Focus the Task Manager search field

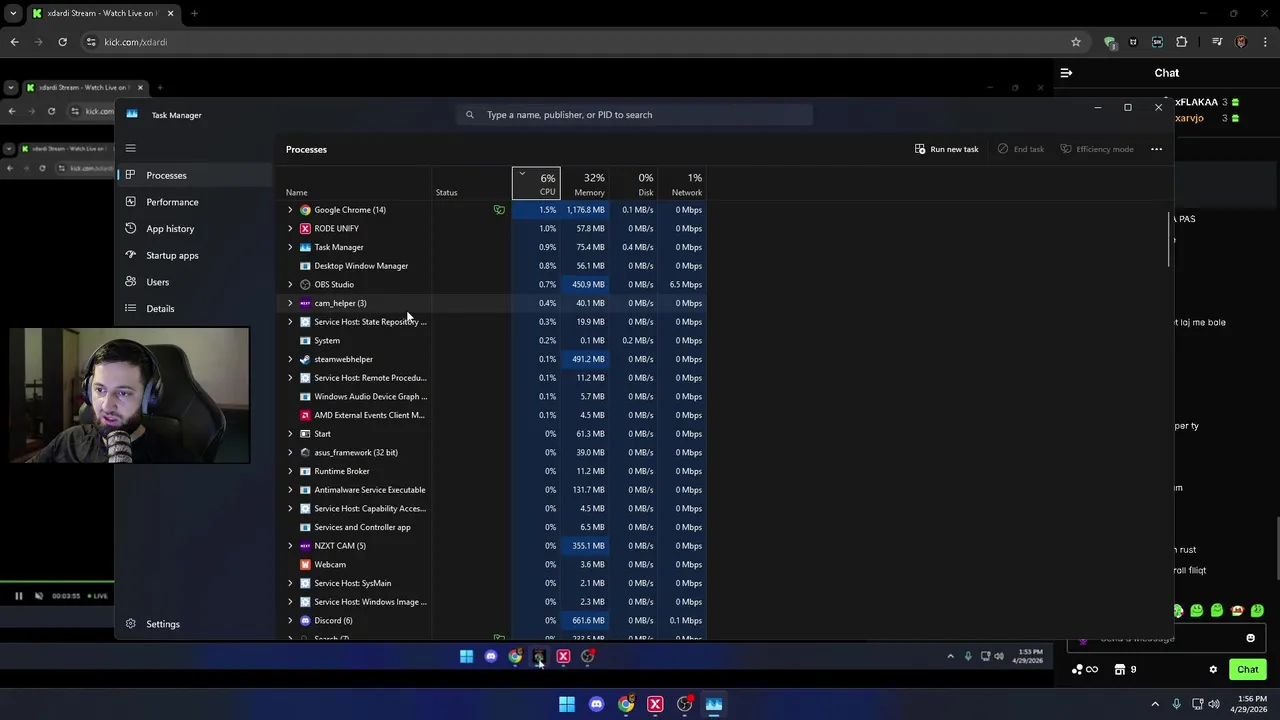coord(634,115)
